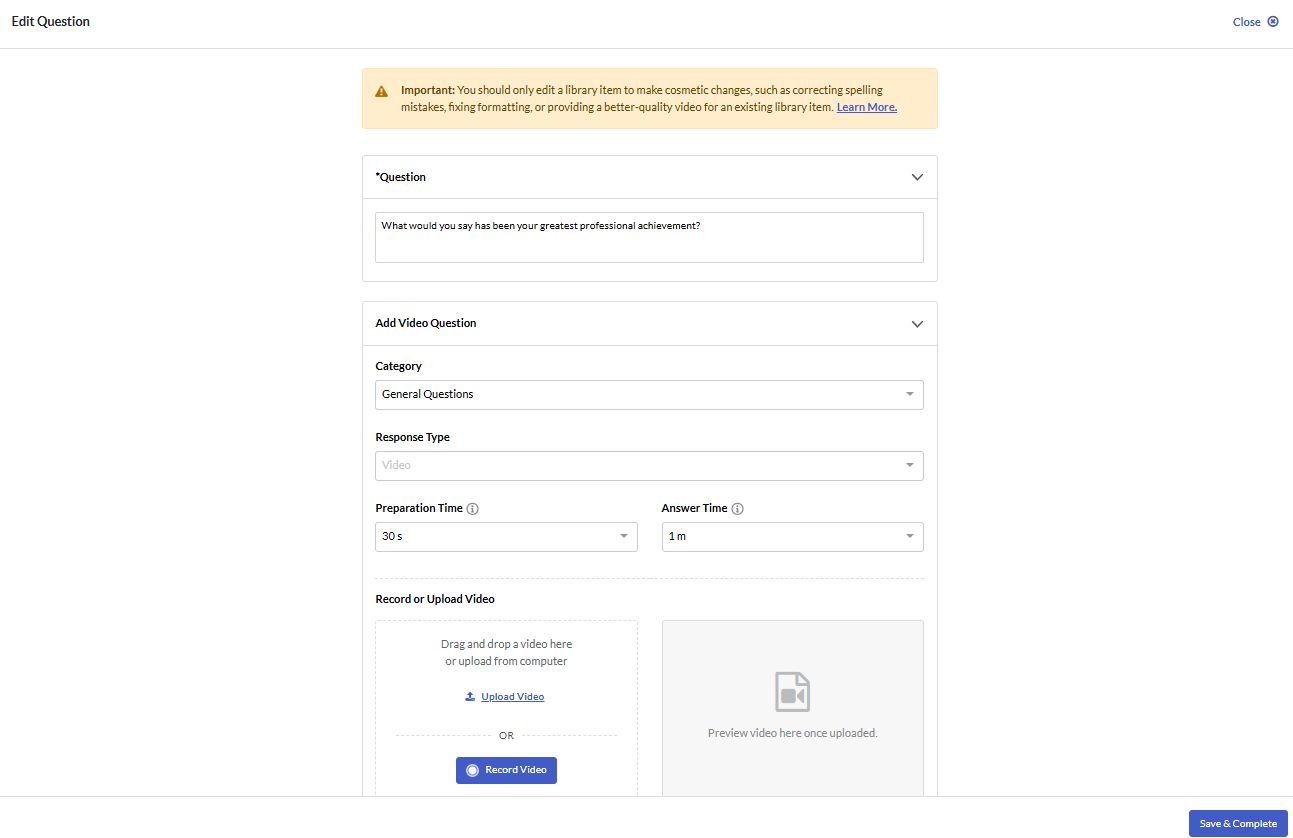This screenshot has height=838, width=1293.
Task: Click the upload arrow icon
Action: pyautogui.click(x=470, y=697)
